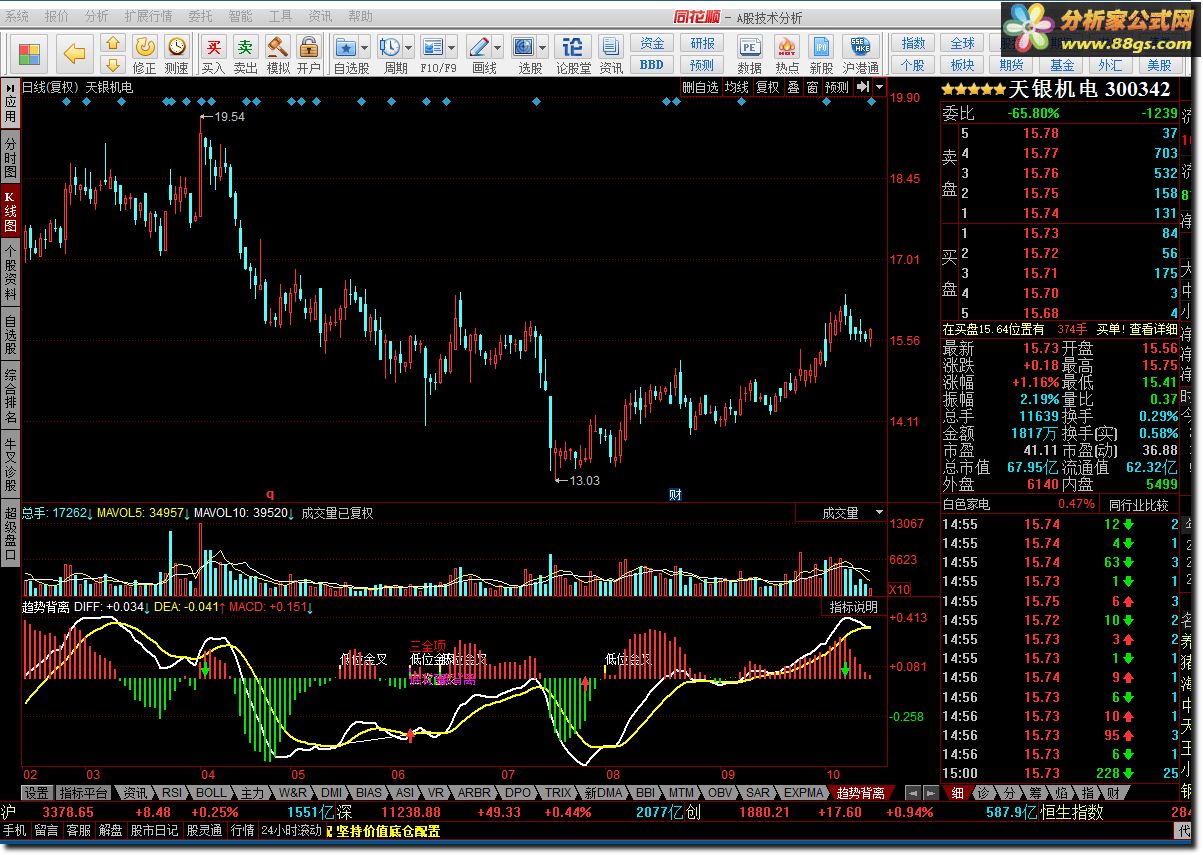Toggle the 窗 window option

[x=812, y=87]
